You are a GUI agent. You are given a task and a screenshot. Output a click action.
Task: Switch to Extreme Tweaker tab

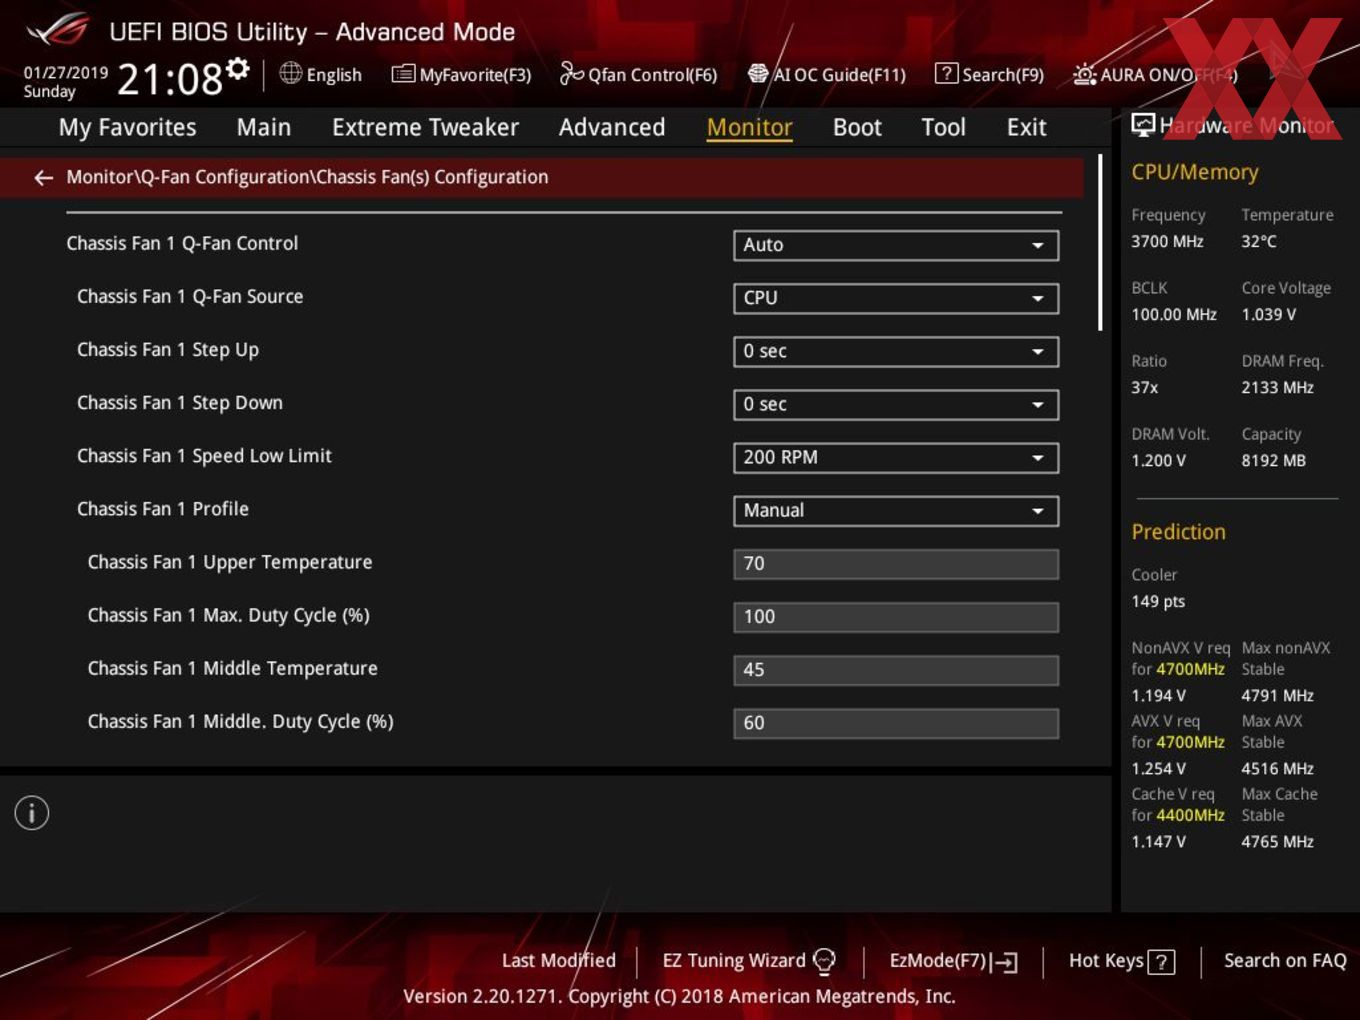[x=425, y=127]
